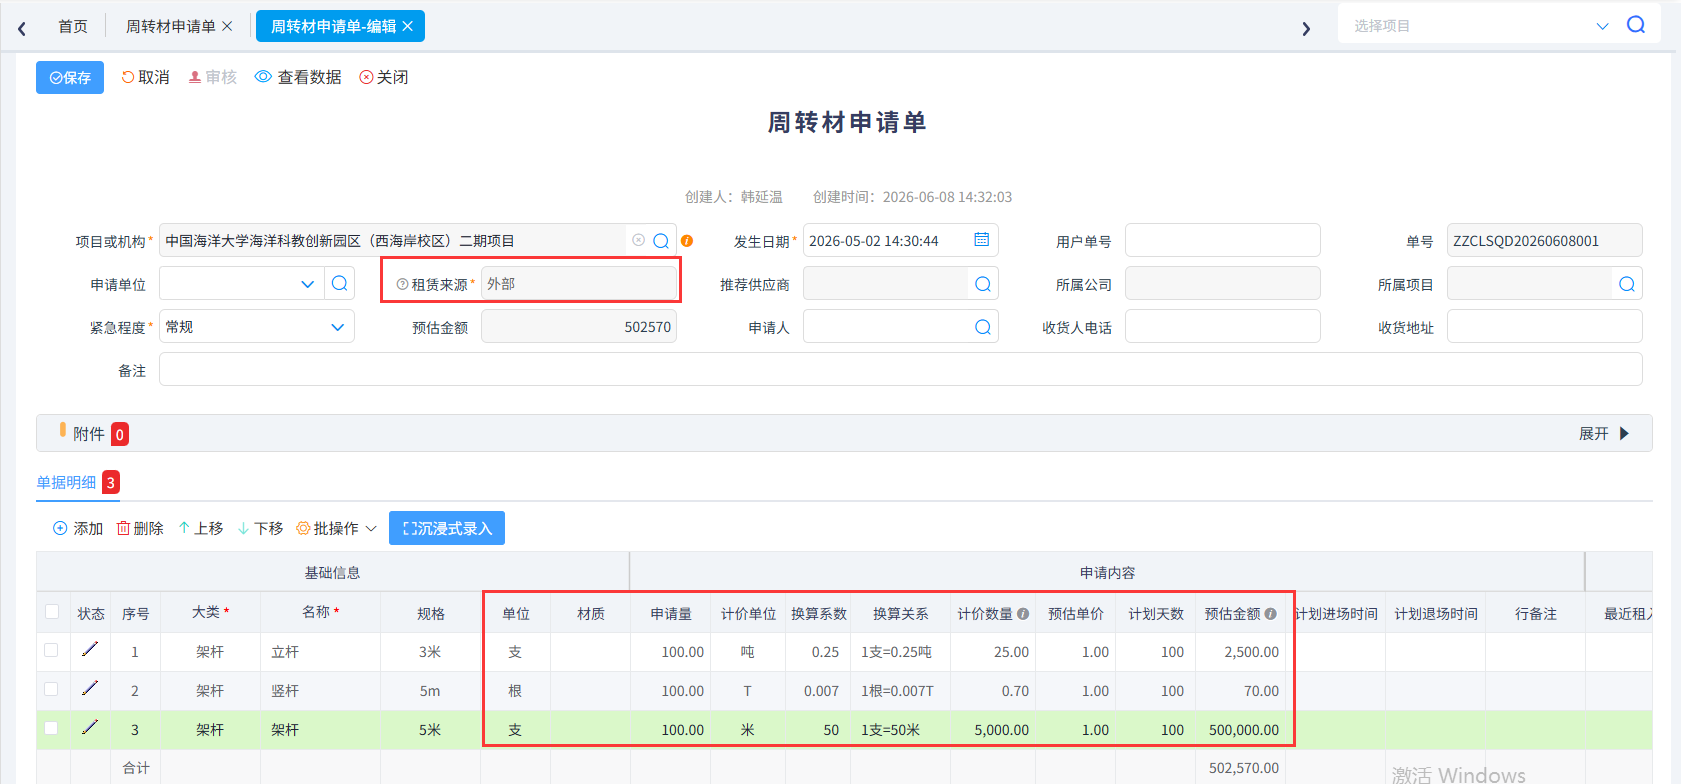Screen dimensions: 1681x784
Task: Tick the select-all checkbox in table header
Action: tap(52, 611)
